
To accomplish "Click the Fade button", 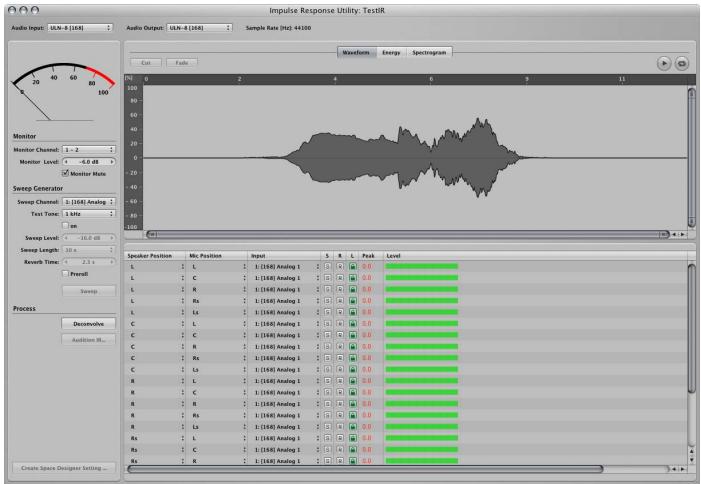I will (x=182, y=63).
